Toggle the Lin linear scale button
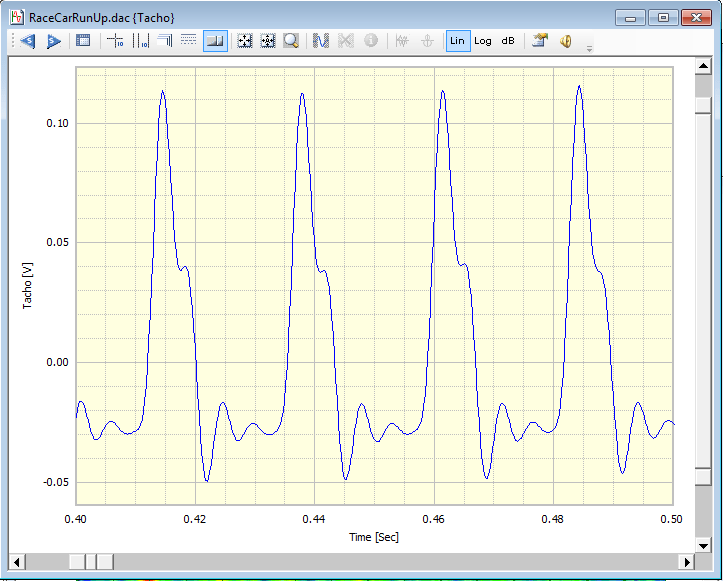Screen dimensions: 723x581 coord(457,41)
